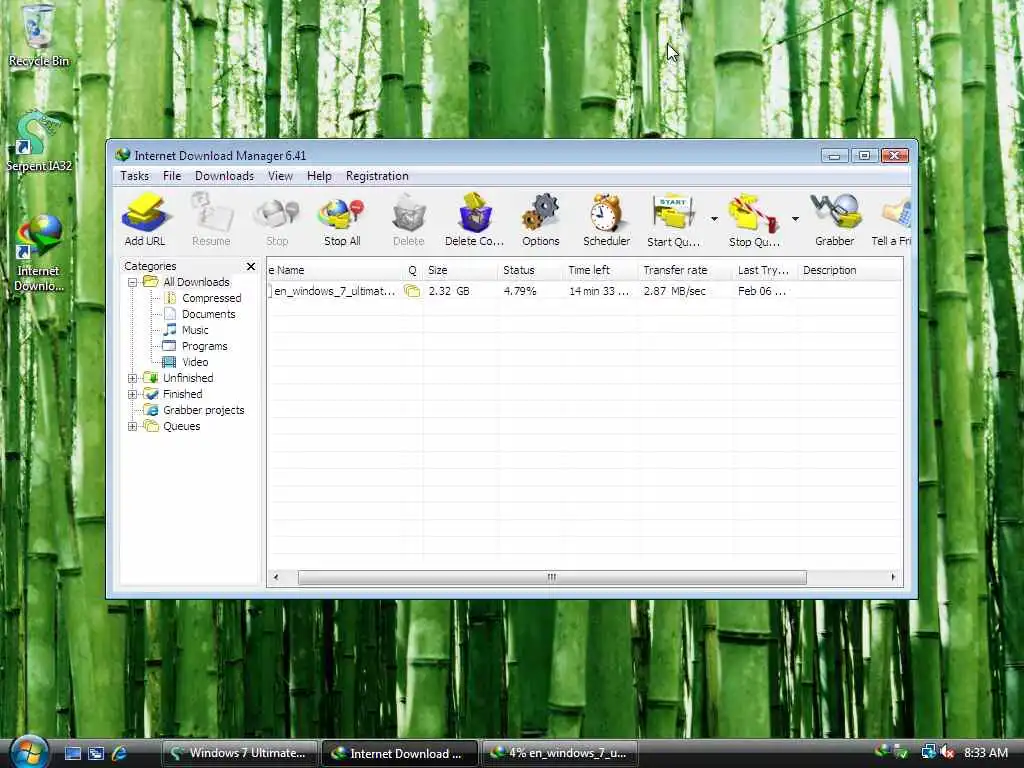Expand the Finished category
Screen dimensions: 1024x768
[x=133, y=394]
